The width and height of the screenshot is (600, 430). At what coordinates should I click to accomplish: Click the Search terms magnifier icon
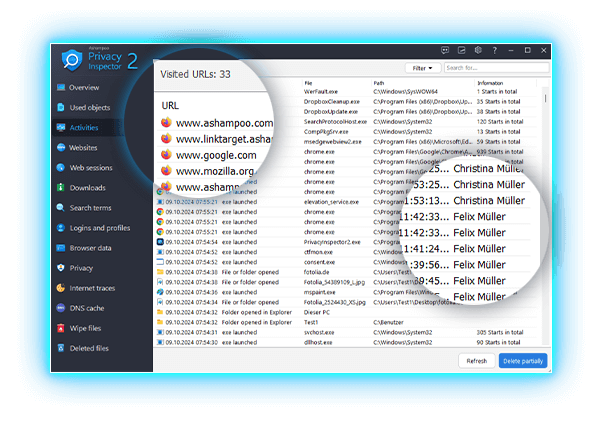[x=60, y=208]
